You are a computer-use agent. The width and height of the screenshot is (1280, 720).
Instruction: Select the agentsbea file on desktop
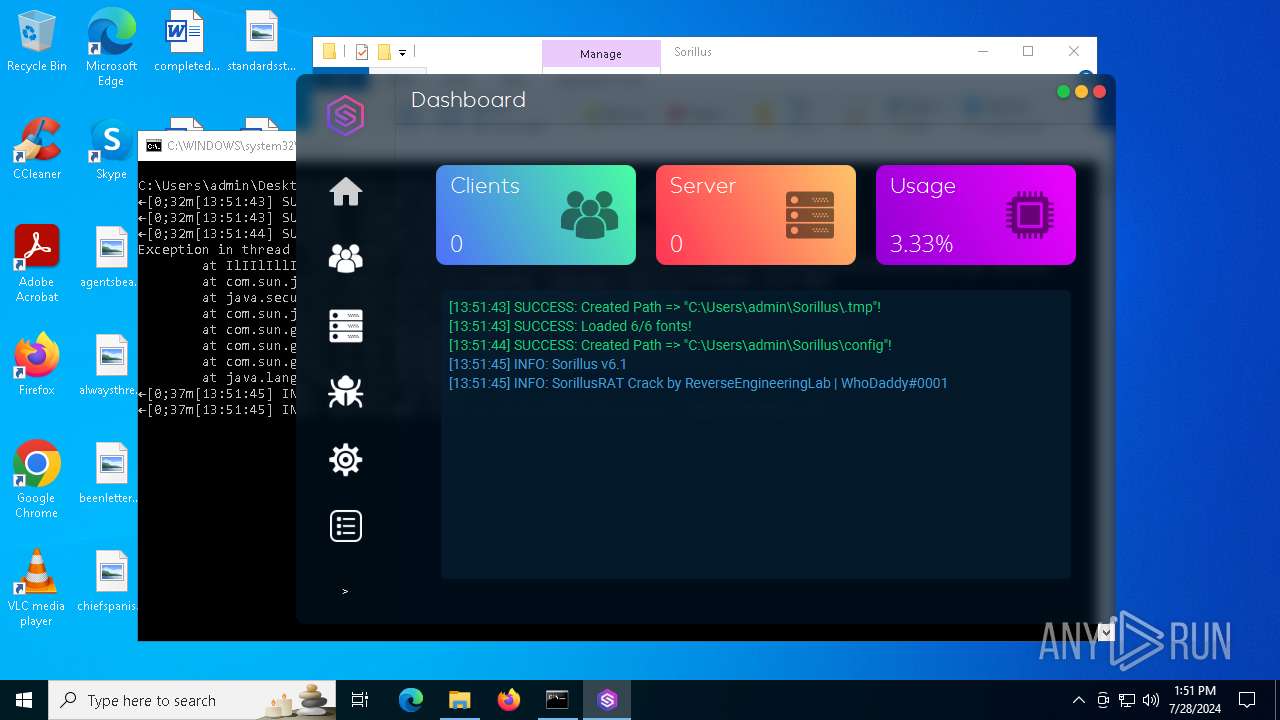111,257
